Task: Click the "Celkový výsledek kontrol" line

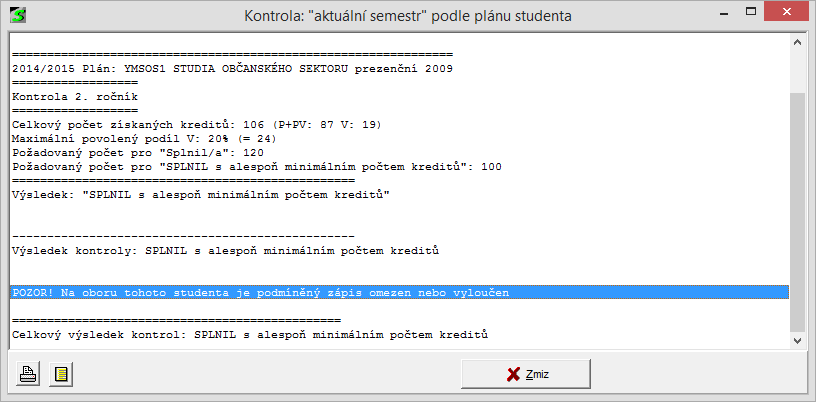Action: coord(250,333)
